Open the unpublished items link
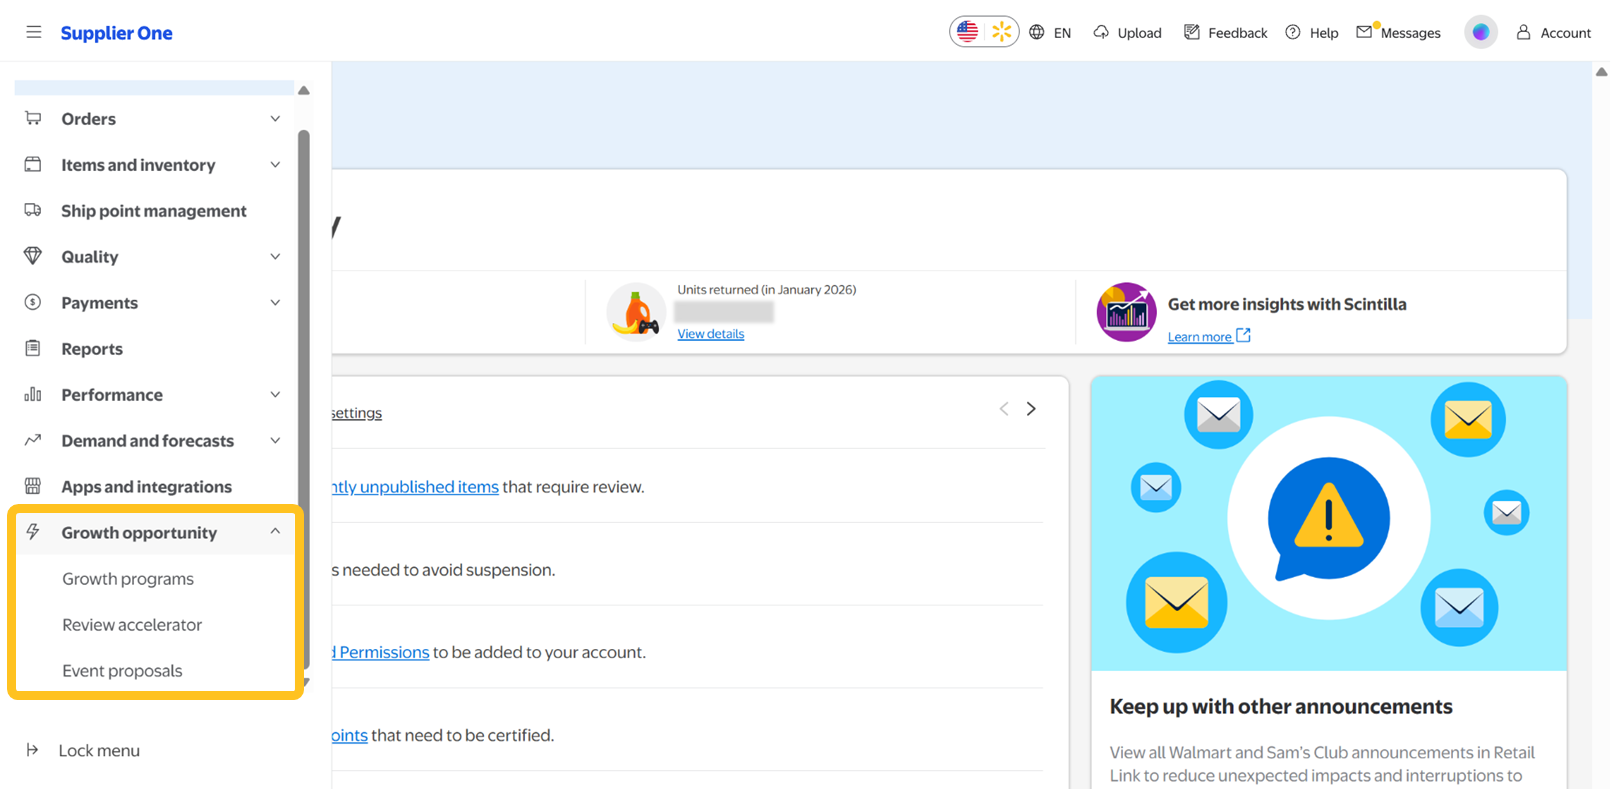 click(x=415, y=487)
